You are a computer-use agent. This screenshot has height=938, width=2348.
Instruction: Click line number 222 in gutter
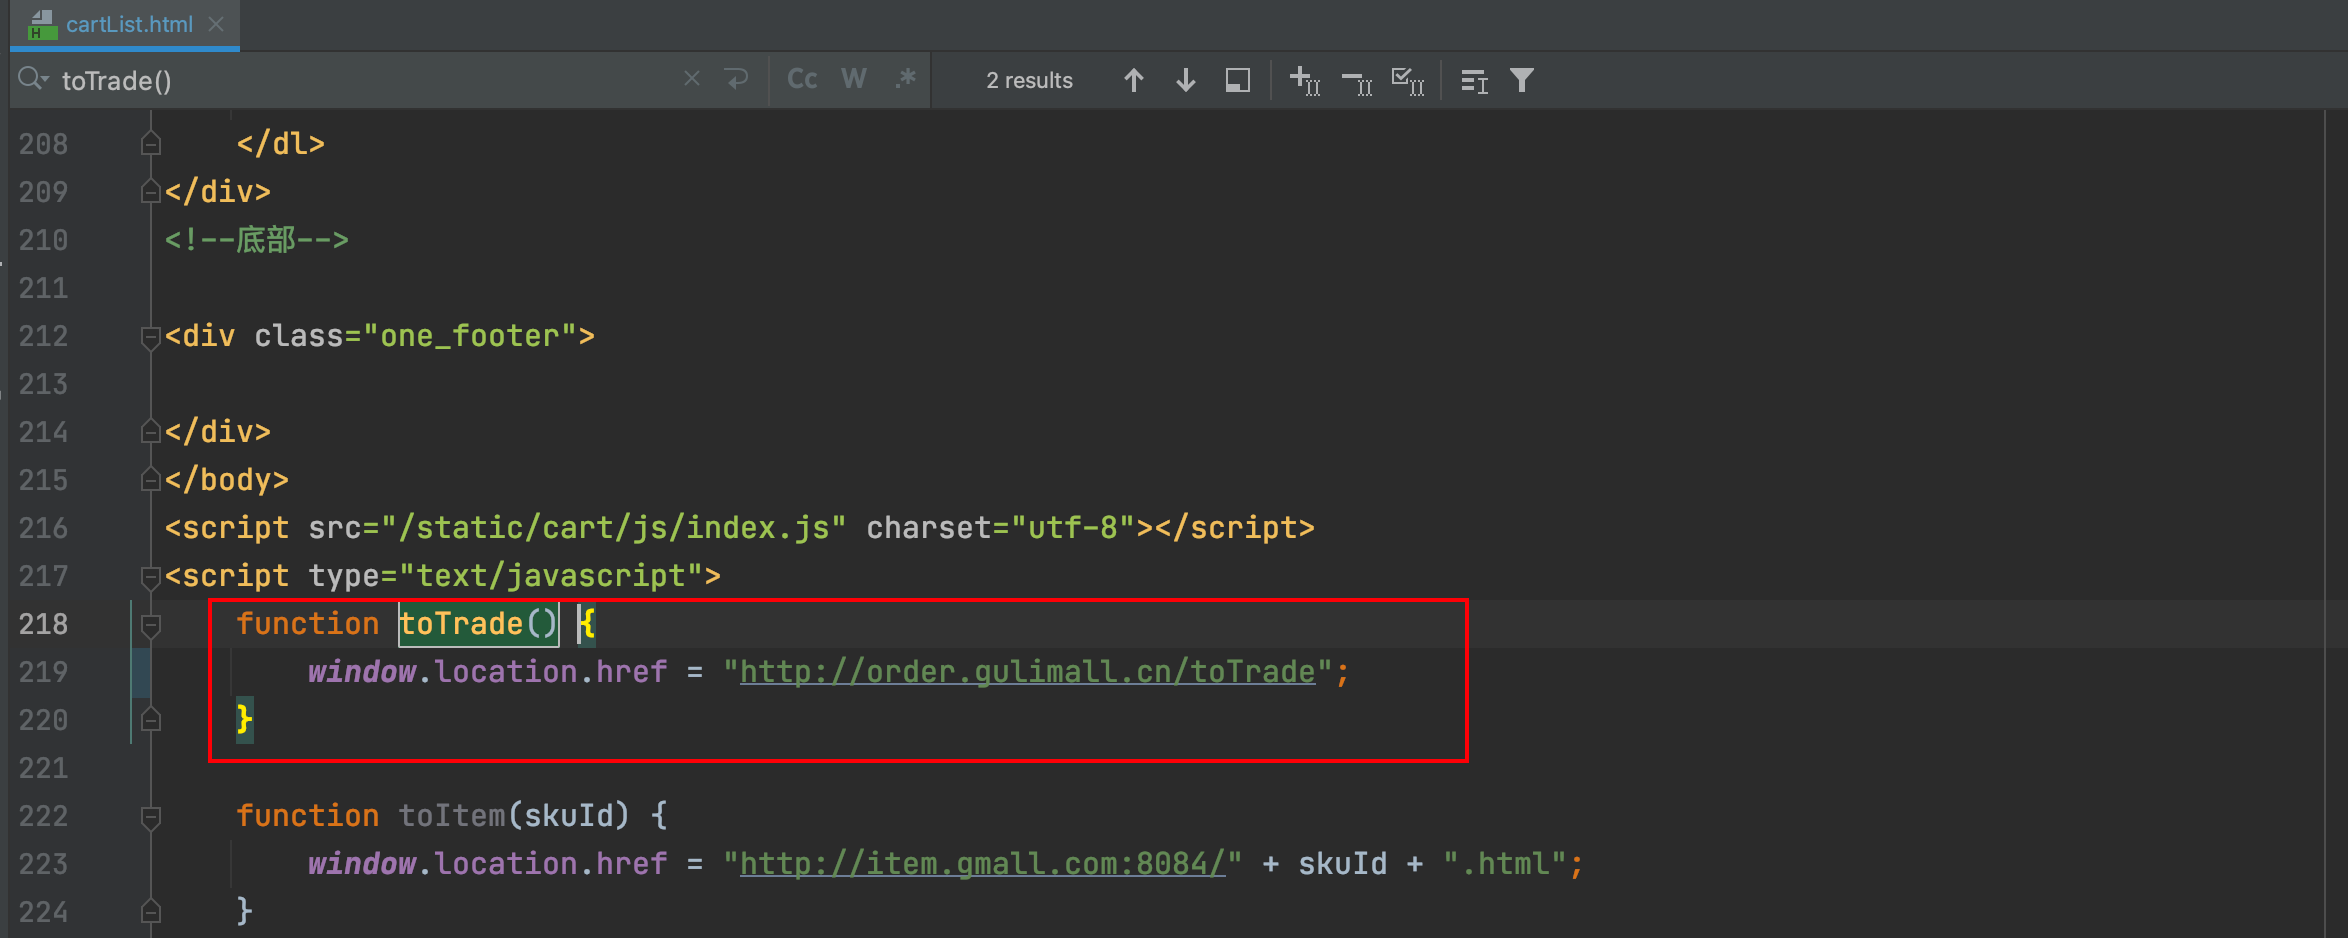coord(43,816)
